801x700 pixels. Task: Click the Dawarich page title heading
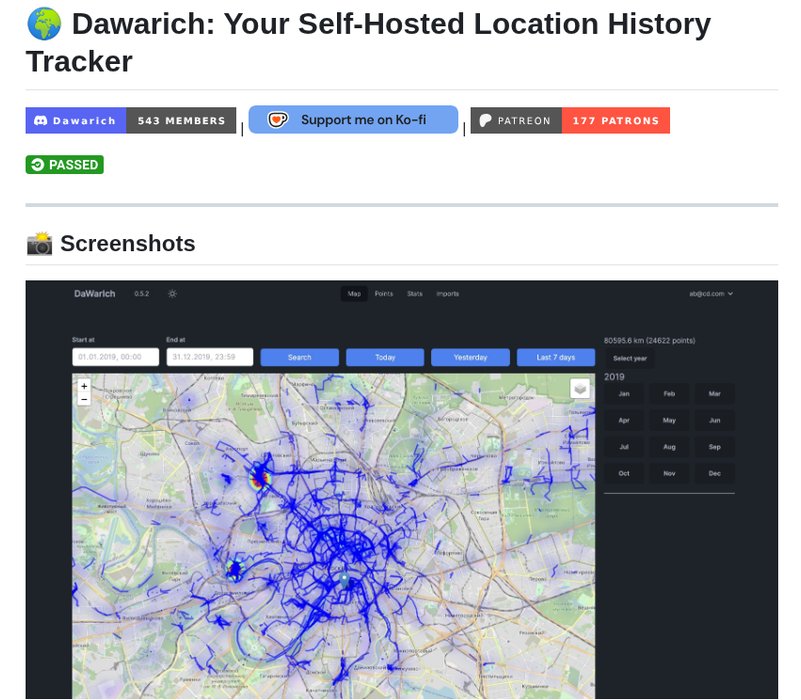tap(368, 43)
